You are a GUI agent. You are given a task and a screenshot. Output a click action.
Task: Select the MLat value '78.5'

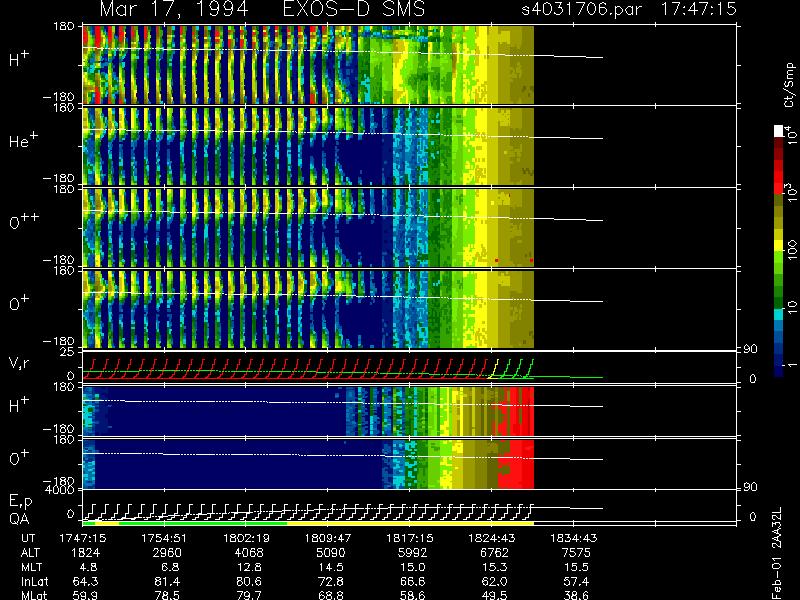167,595
